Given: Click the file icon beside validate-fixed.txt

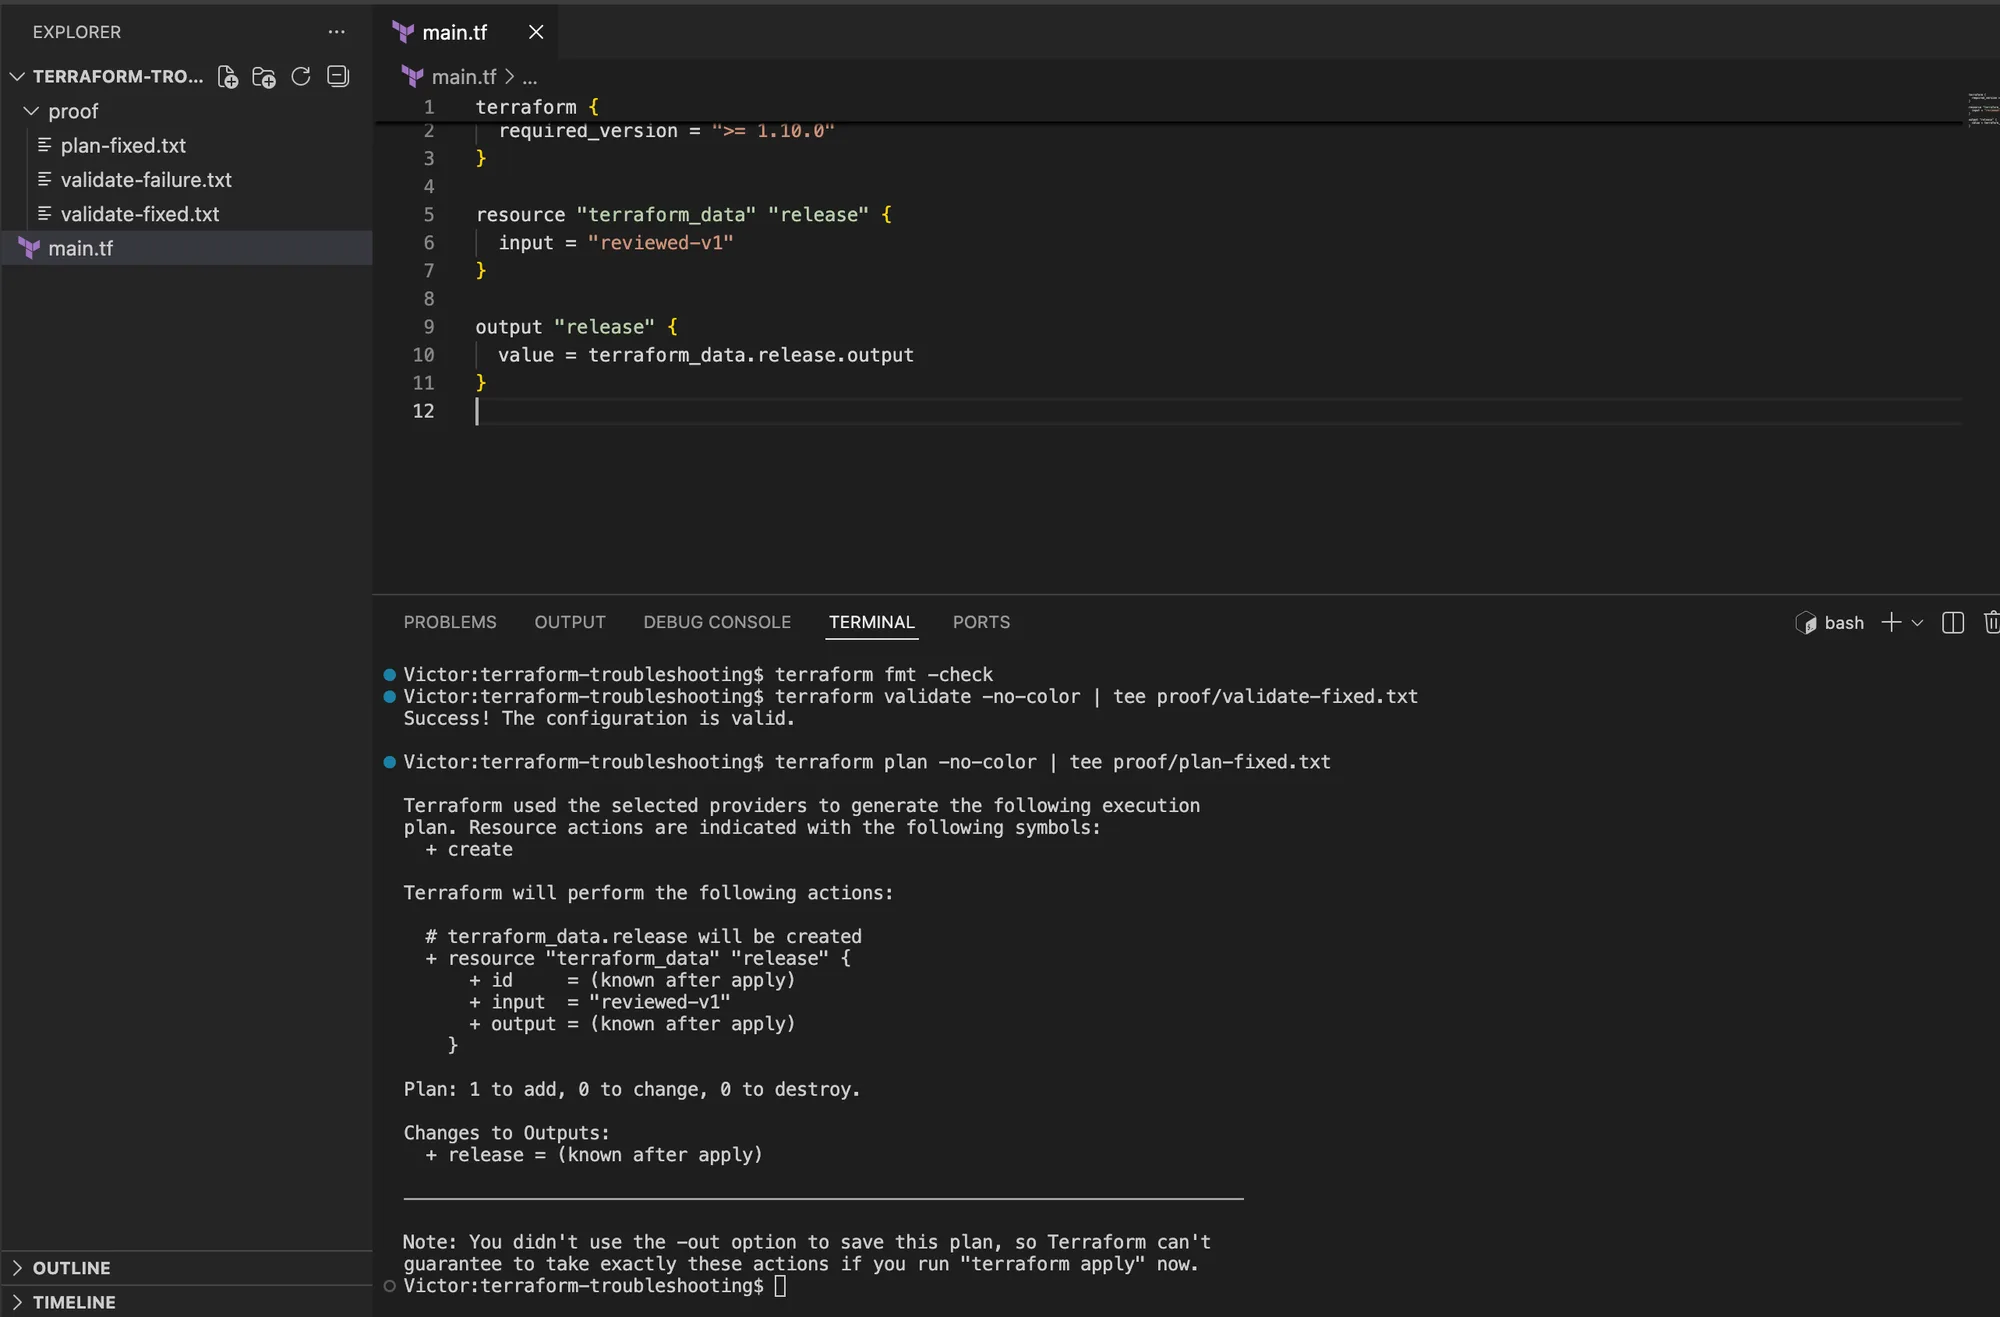Looking at the screenshot, I should [44, 214].
